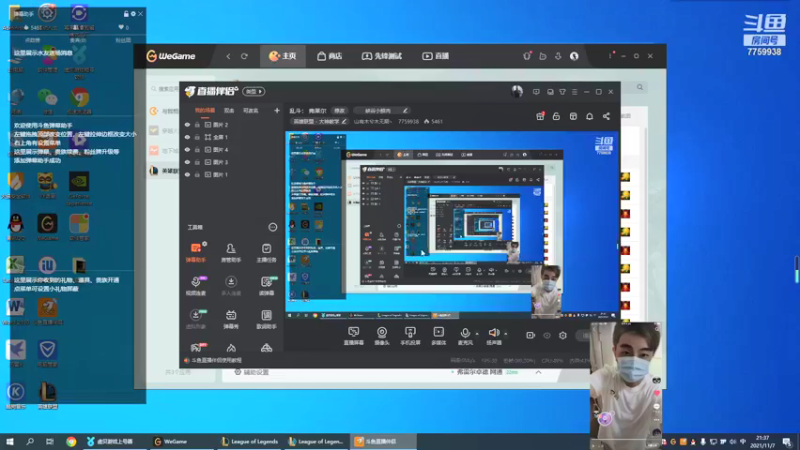Add a new scene with plus button
The height and width of the screenshot is (450, 800).
(x=277, y=111)
